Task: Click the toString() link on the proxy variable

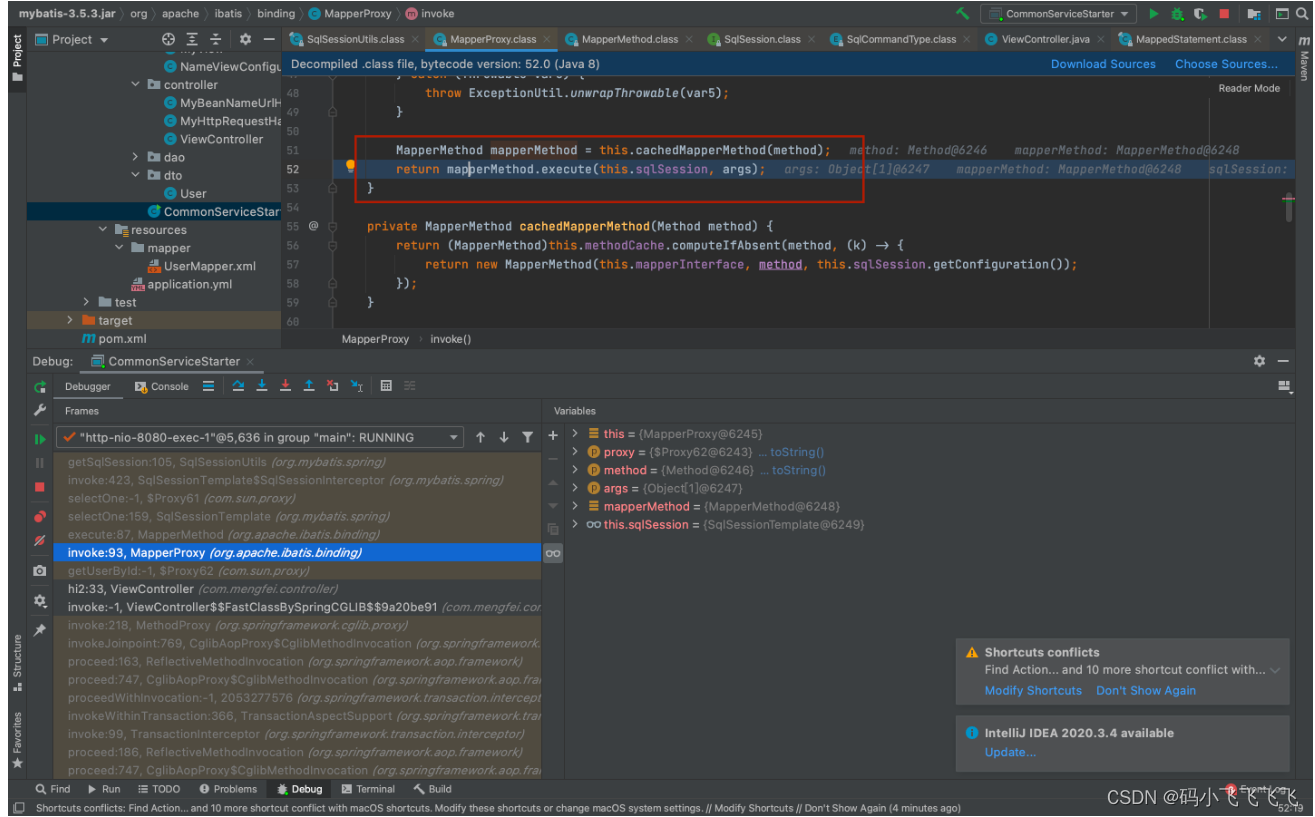Action: pos(797,452)
